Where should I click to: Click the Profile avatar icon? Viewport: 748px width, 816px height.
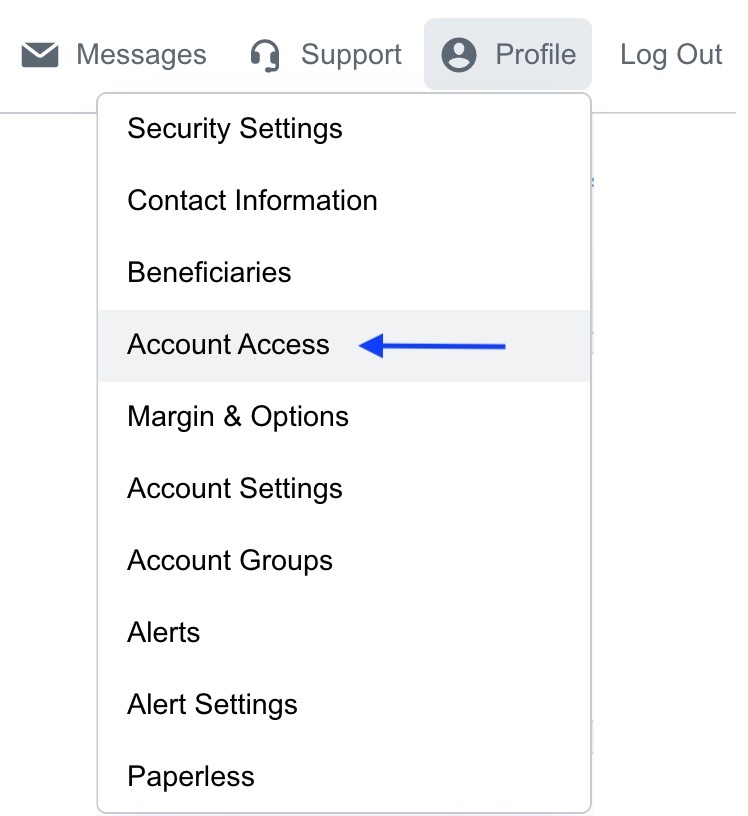459,54
